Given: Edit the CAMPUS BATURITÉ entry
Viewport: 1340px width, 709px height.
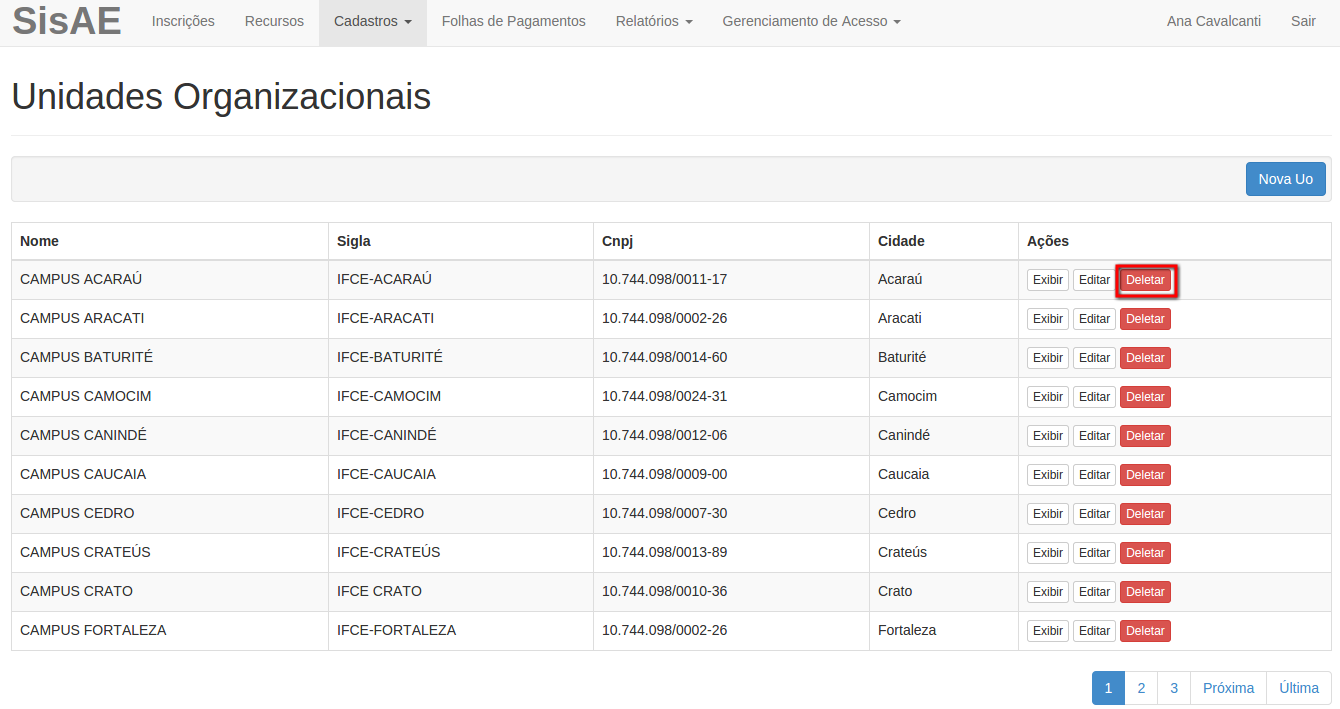Looking at the screenshot, I should (1095, 358).
